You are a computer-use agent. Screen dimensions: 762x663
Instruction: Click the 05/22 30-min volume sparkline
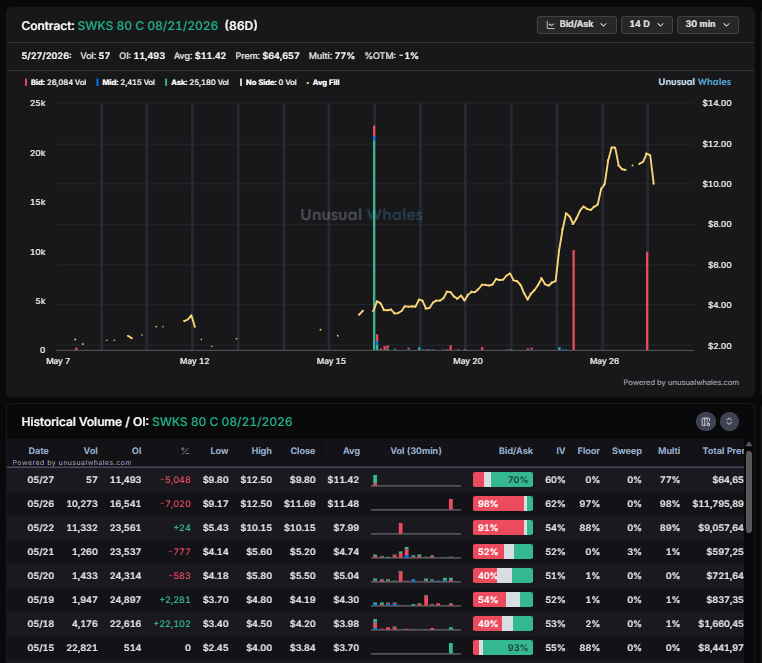416,528
